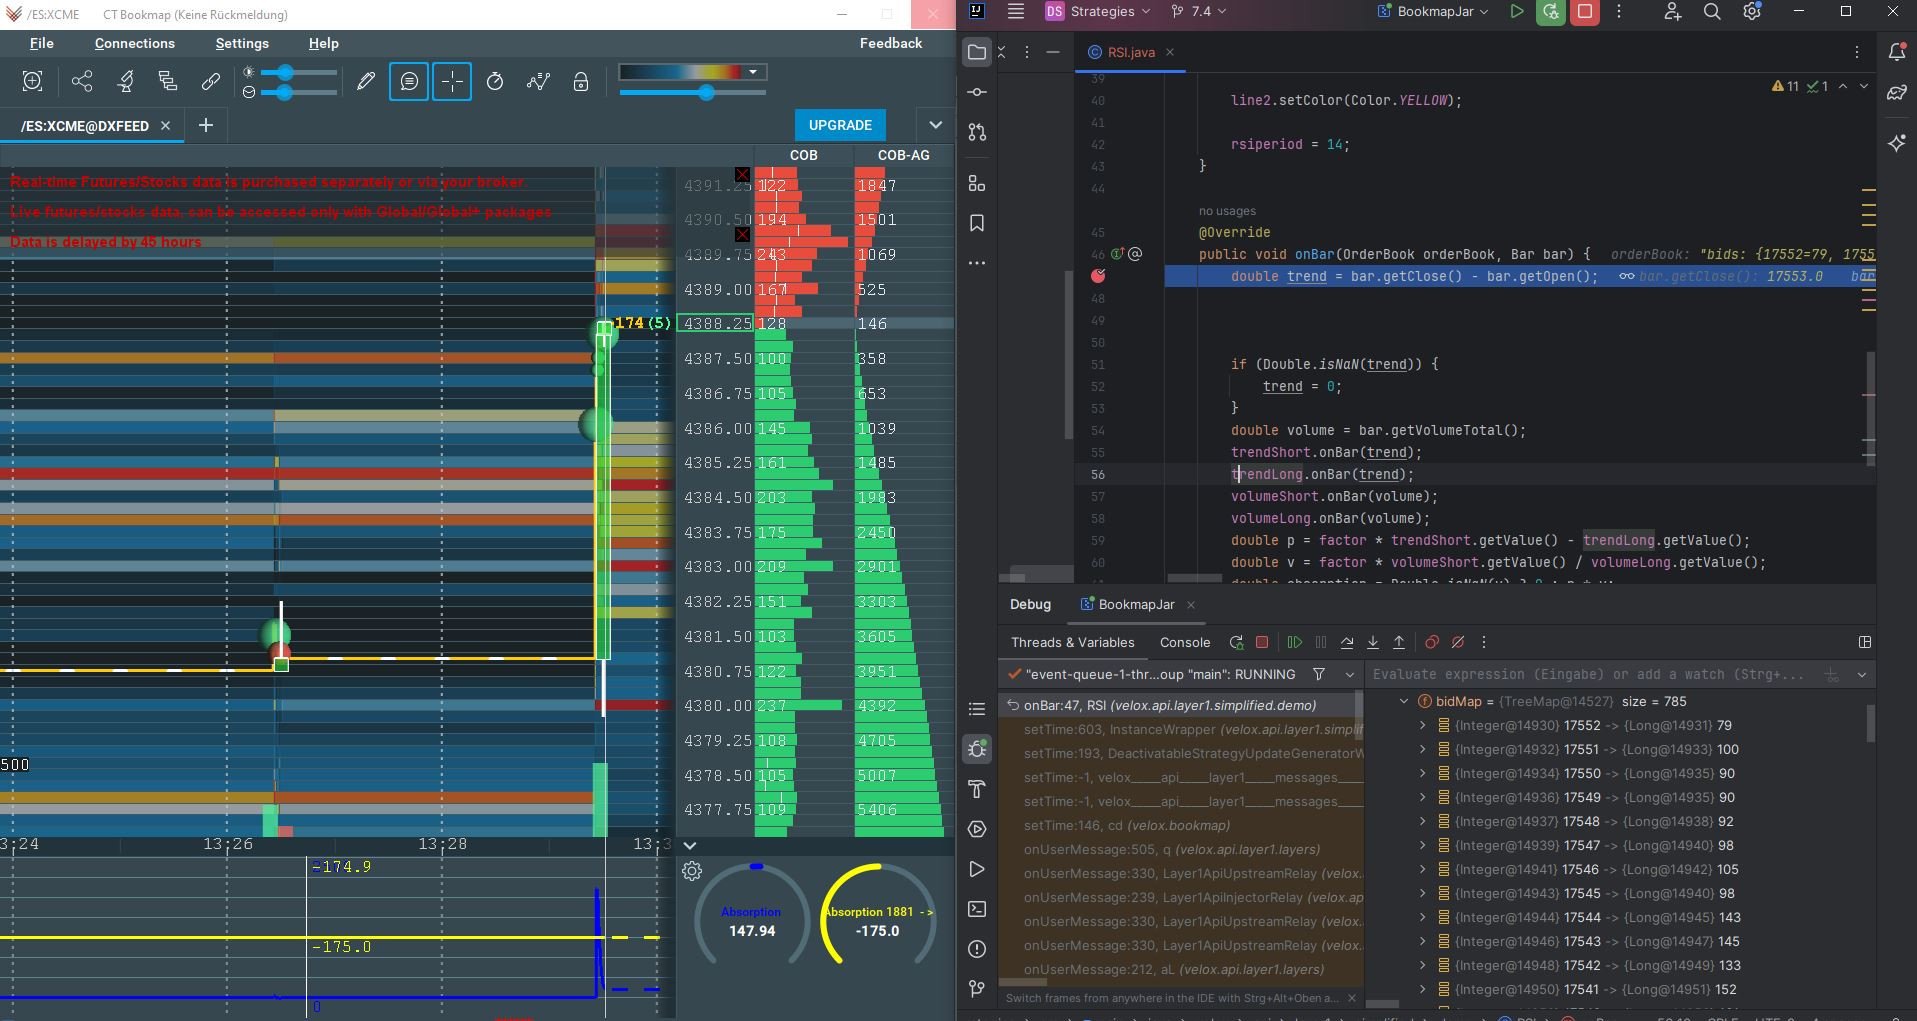This screenshot has height=1021, width=1917.
Task: Switch to the Console tab
Action: click(x=1185, y=642)
